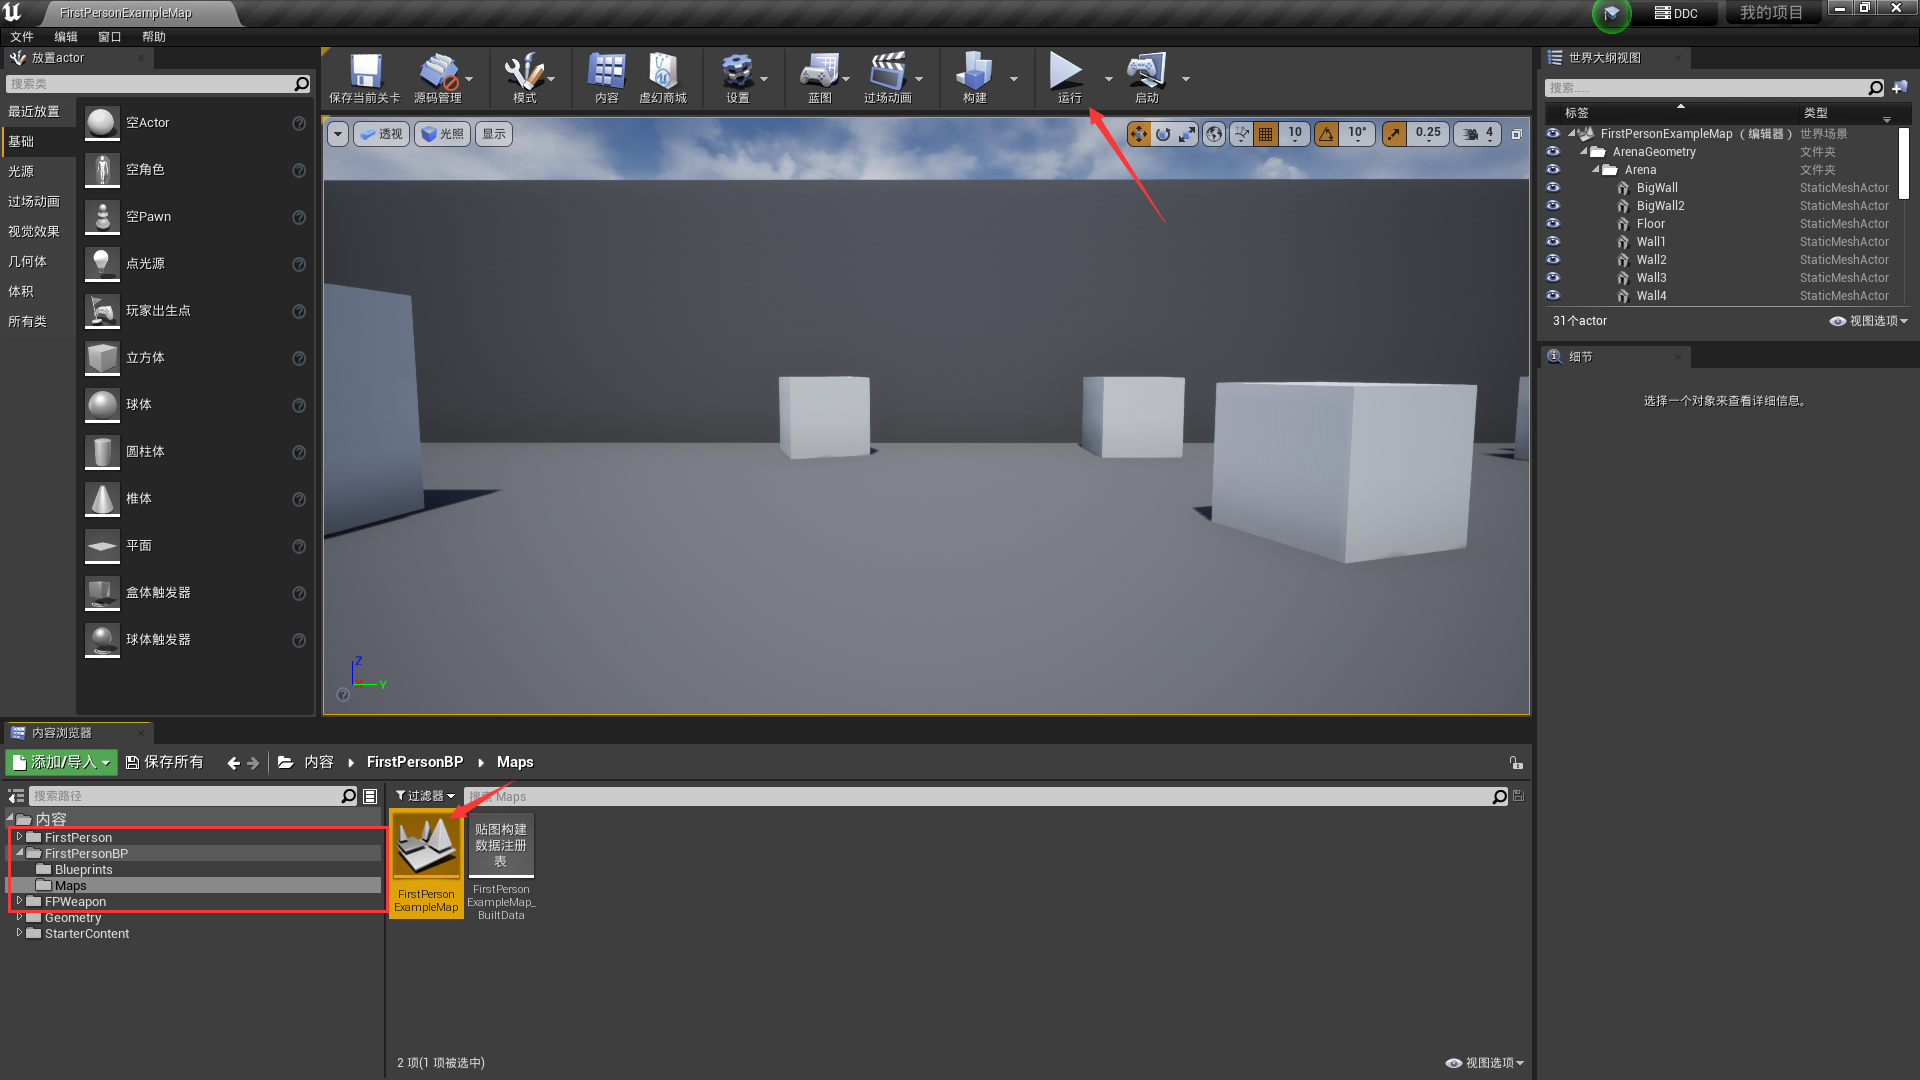Image resolution: width=1920 pixels, height=1080 pixels.
Task: Toggle visibility of Wall1 actor
Action: click(1553, 242)
